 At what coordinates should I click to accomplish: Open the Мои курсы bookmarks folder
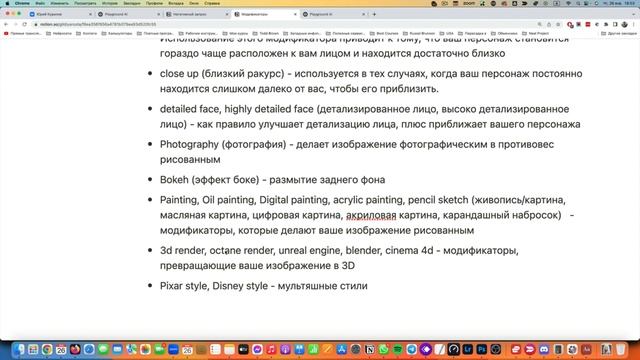pos(236,33)
